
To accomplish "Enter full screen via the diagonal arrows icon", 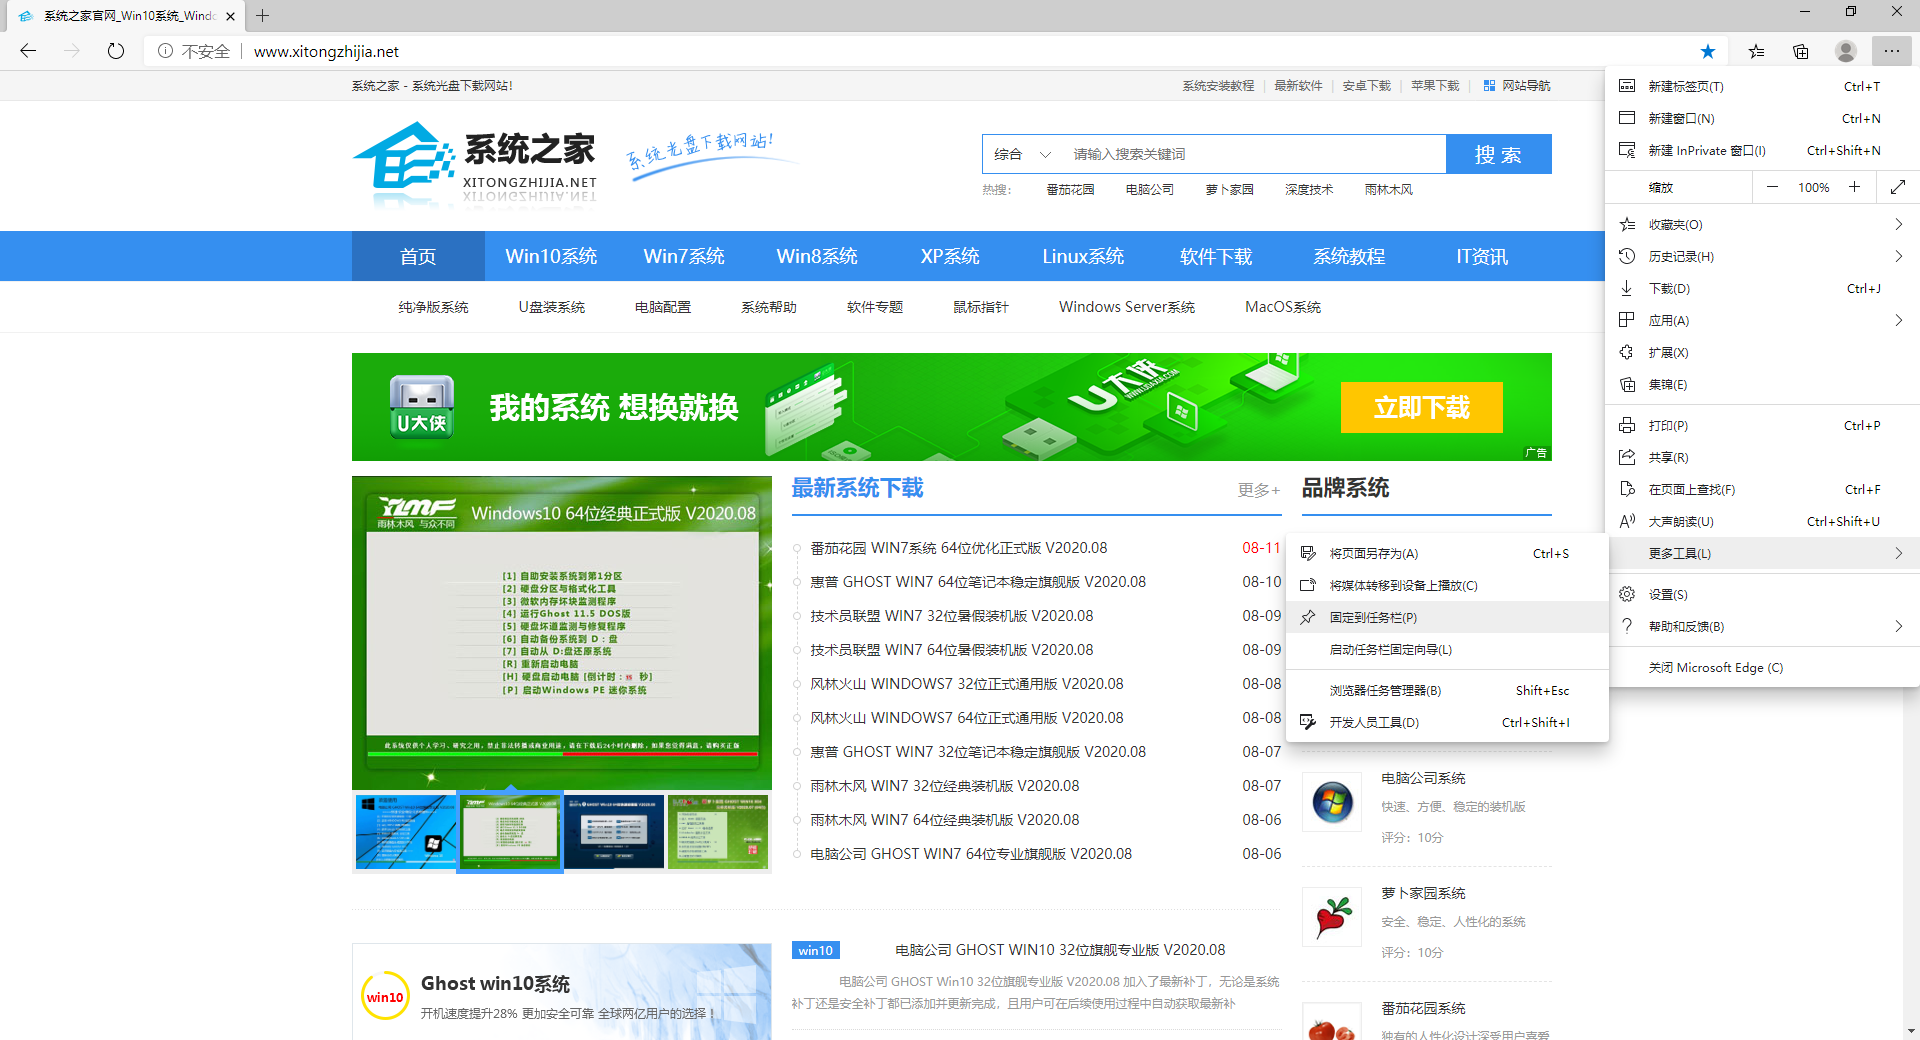I will (1897, 187).
